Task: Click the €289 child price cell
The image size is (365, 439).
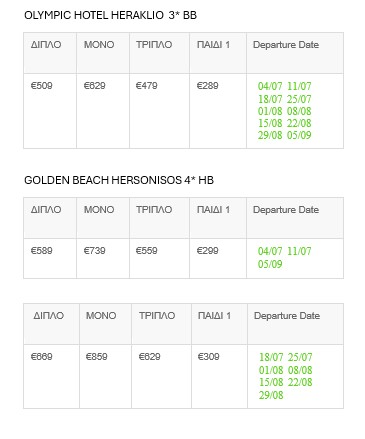Action: pos(208,86)
